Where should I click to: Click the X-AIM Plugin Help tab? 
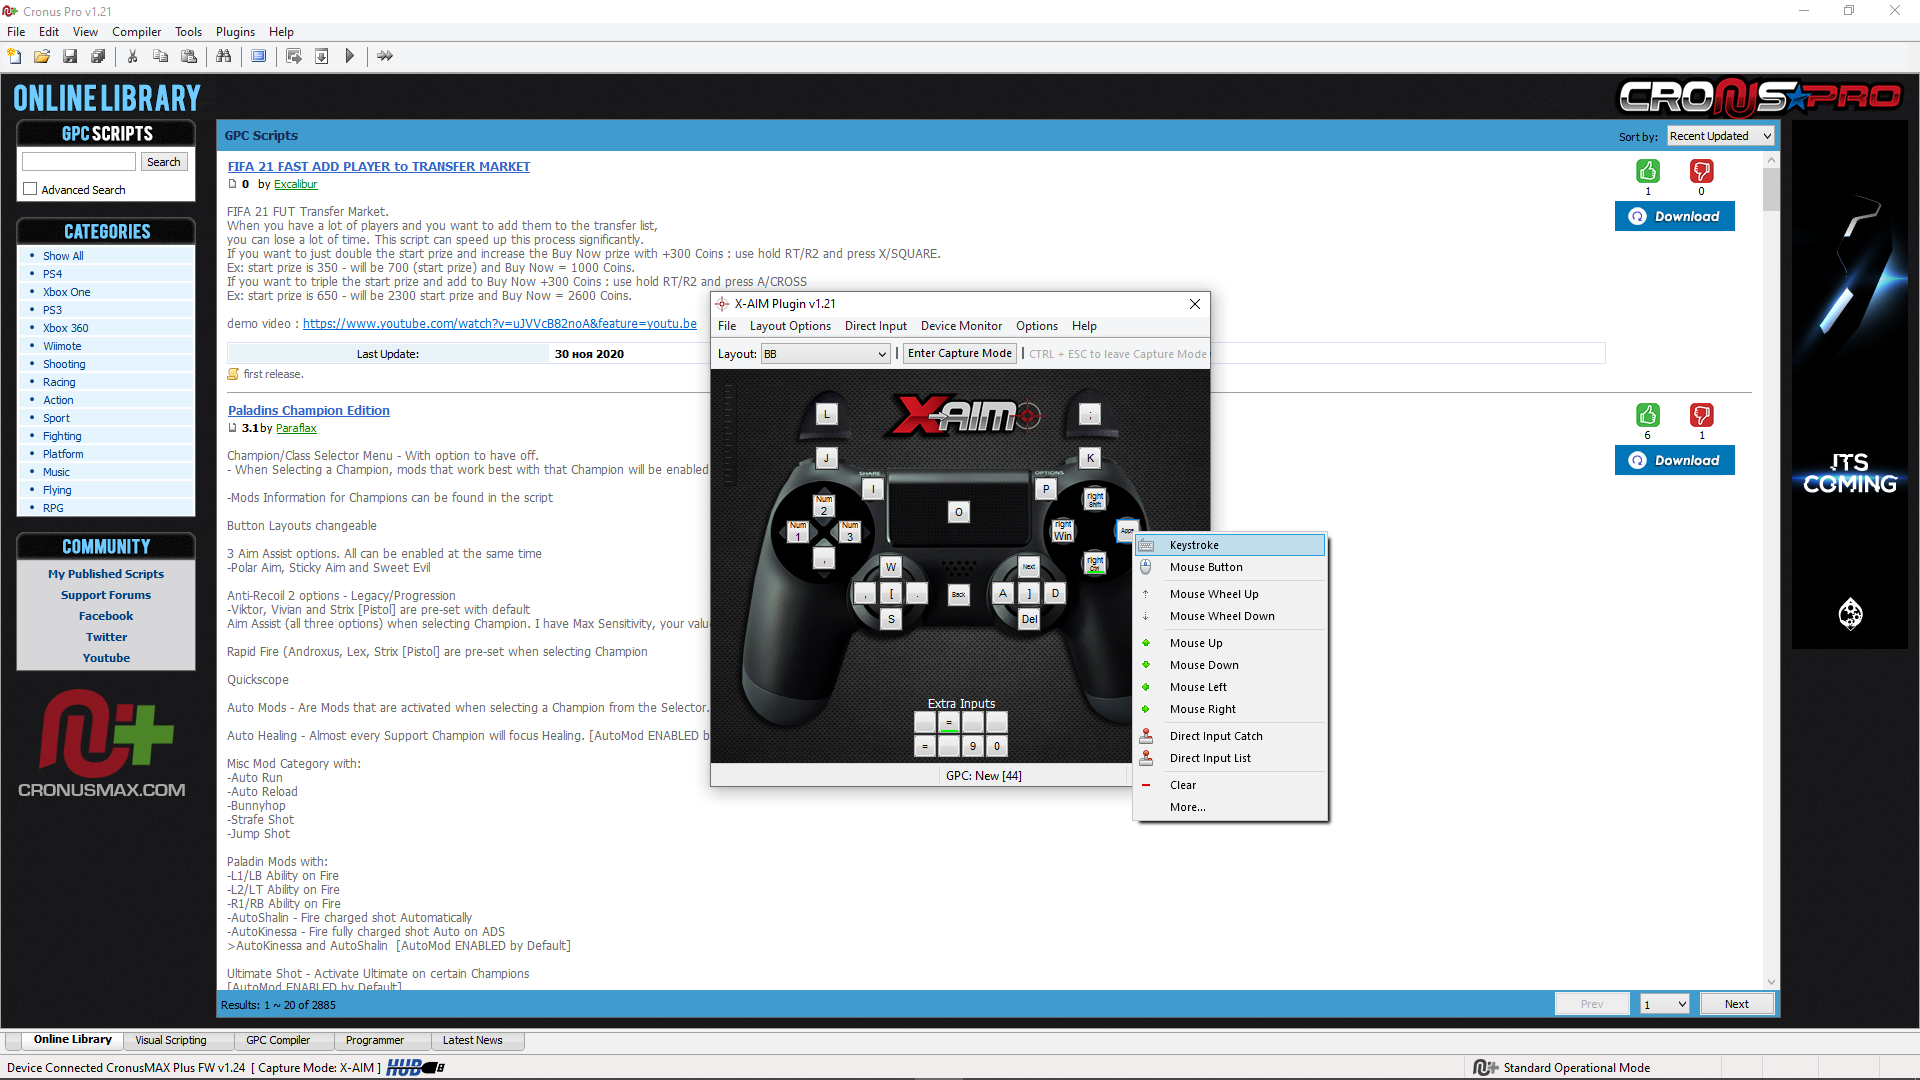coord(1083,326)
